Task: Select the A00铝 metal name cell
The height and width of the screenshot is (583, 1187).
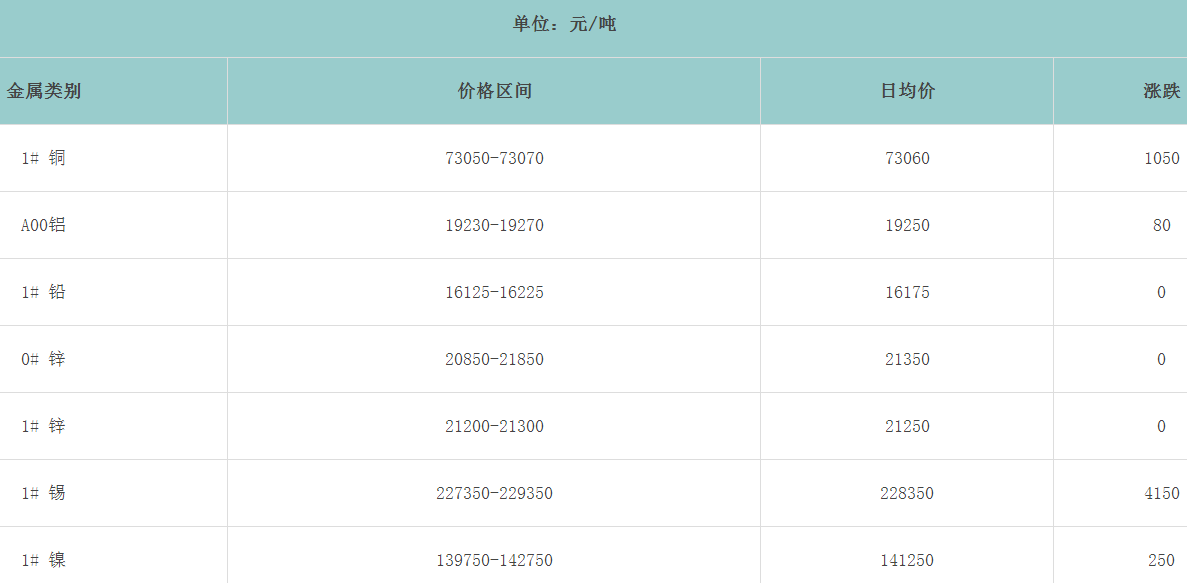Action: click(43, 225)
